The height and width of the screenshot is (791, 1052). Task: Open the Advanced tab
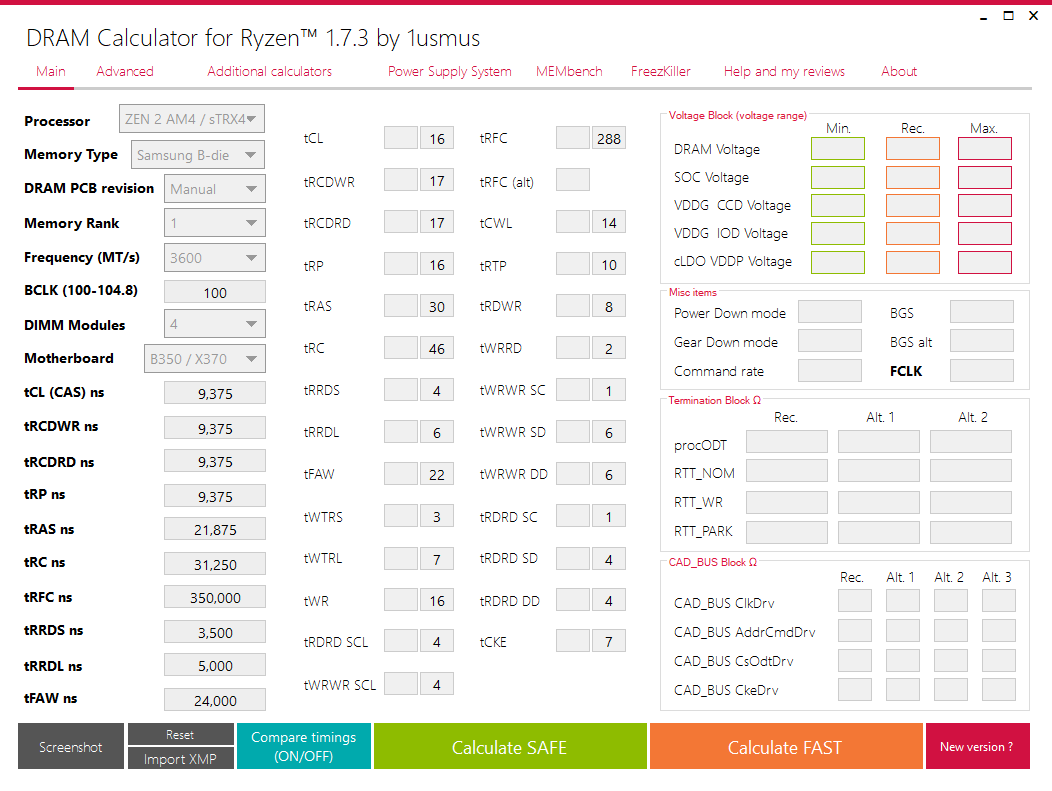125,72
